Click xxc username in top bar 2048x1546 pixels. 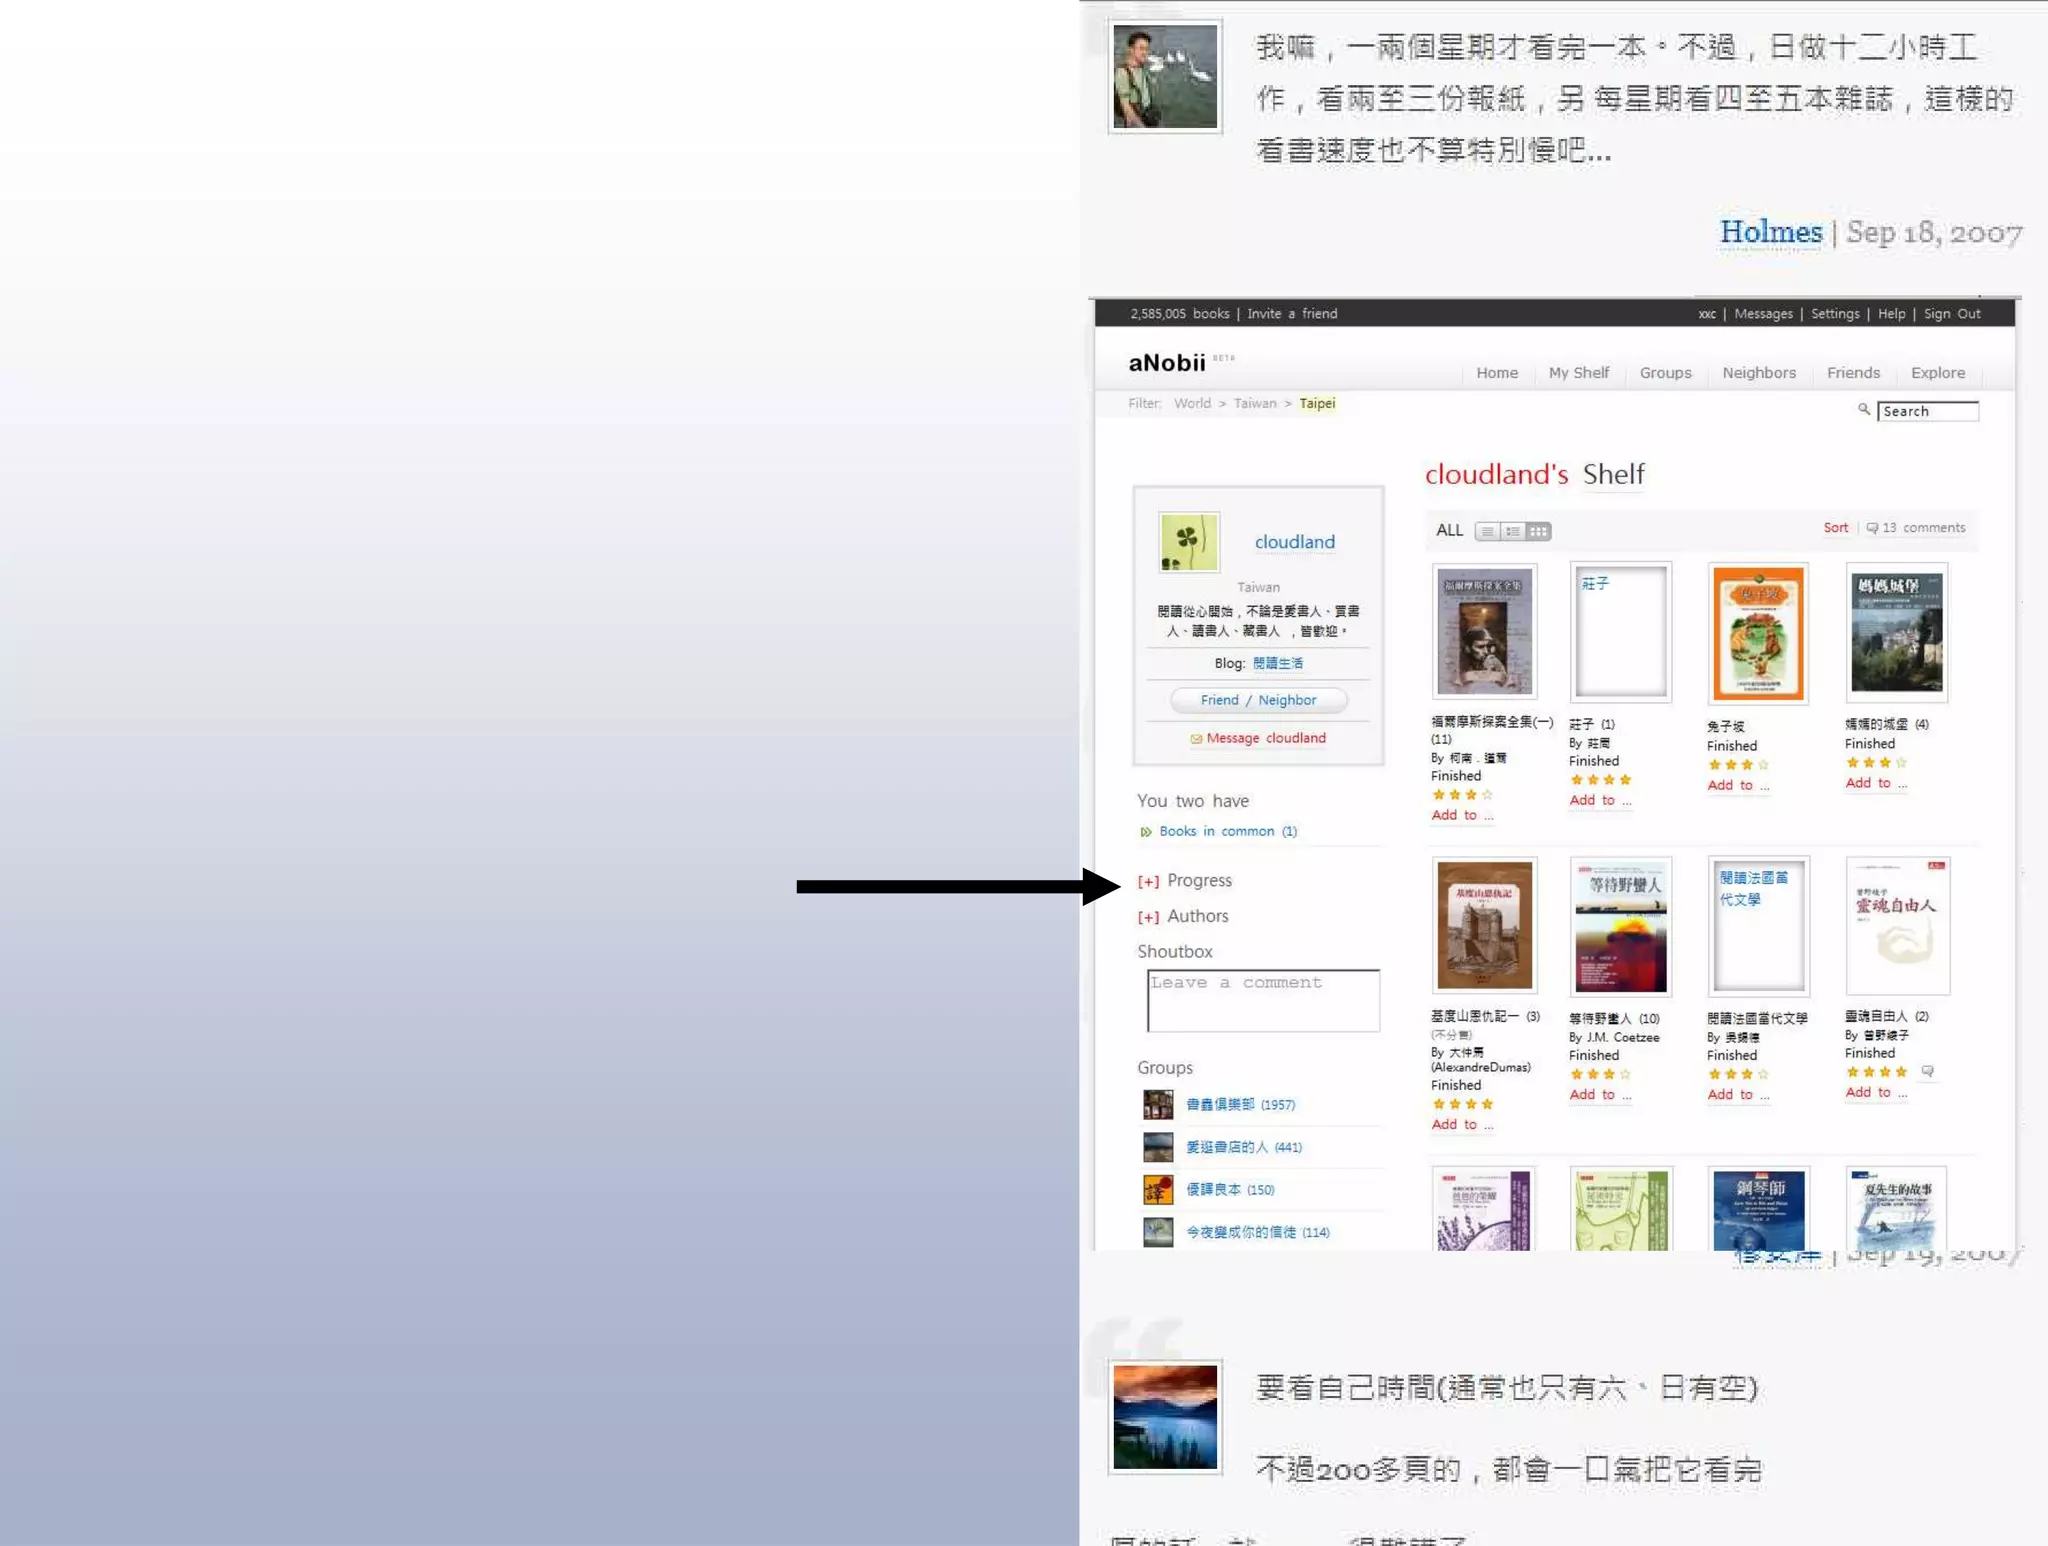[x=1707, y=314]
